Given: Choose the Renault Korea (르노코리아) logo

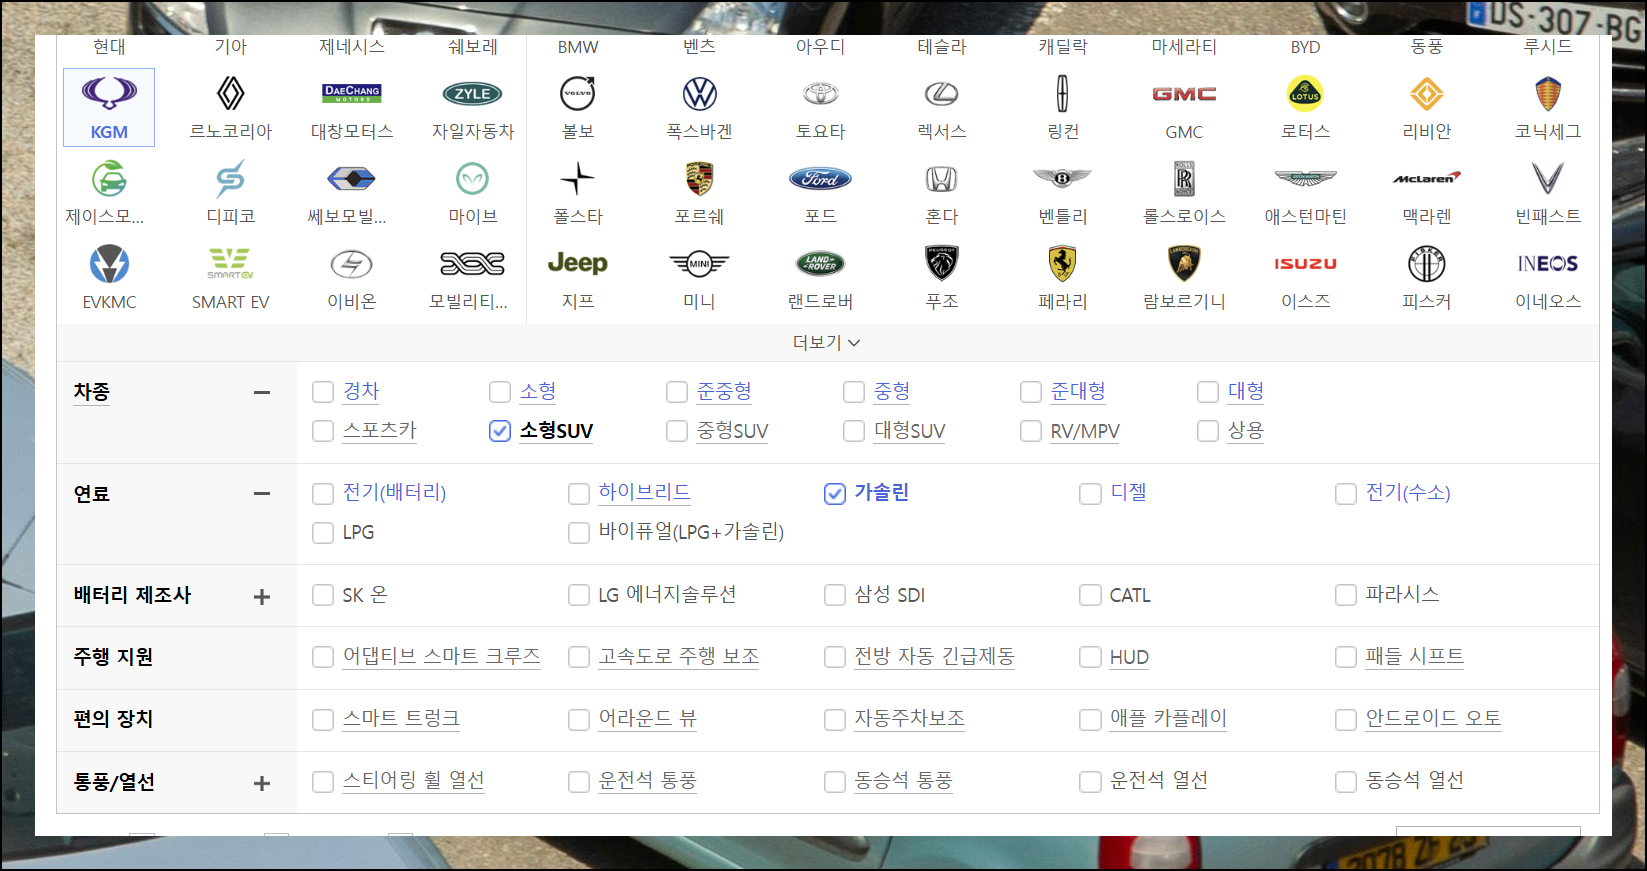Looking at the screenshot, I should [x=231, y=94].
